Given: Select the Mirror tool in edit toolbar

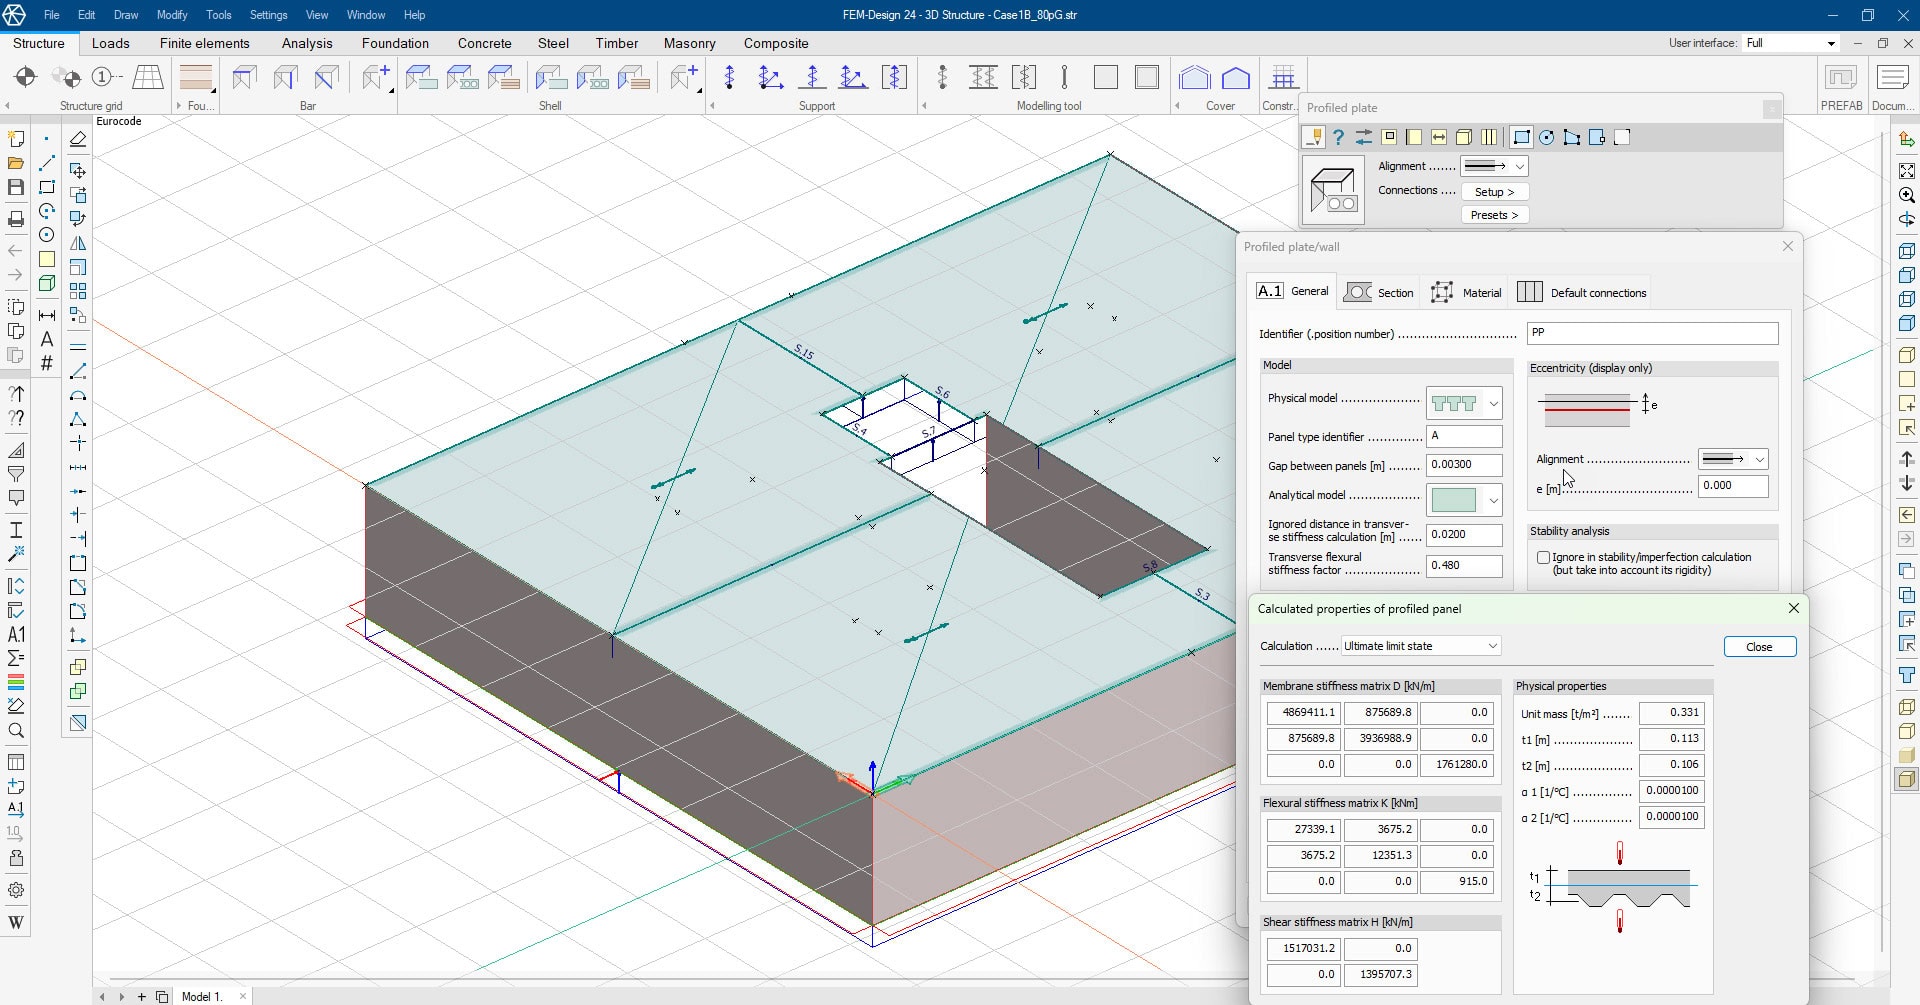Looking at the screenshot, I should pos(78,243).
